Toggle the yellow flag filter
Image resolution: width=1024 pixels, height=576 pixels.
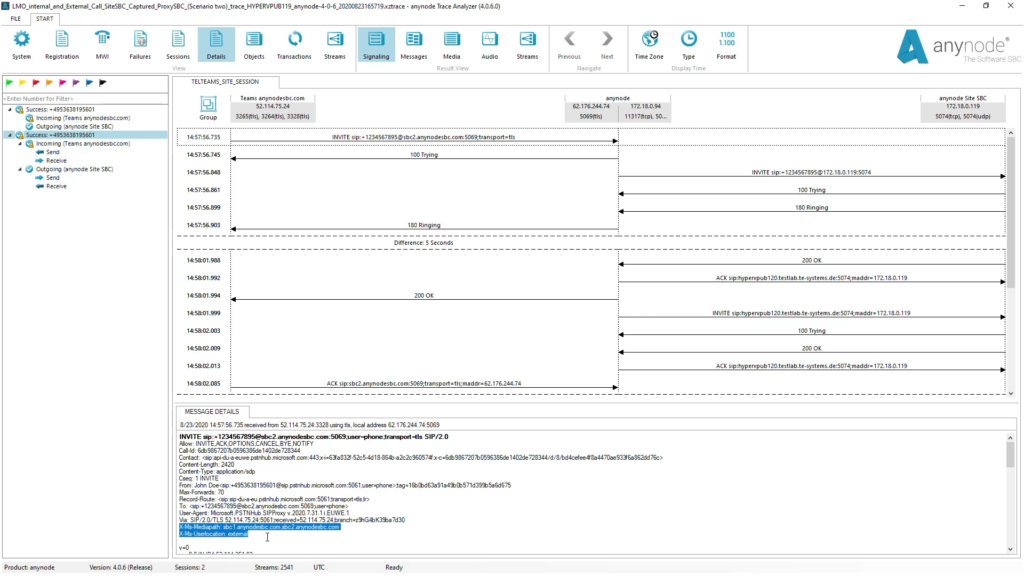point(22,83)
